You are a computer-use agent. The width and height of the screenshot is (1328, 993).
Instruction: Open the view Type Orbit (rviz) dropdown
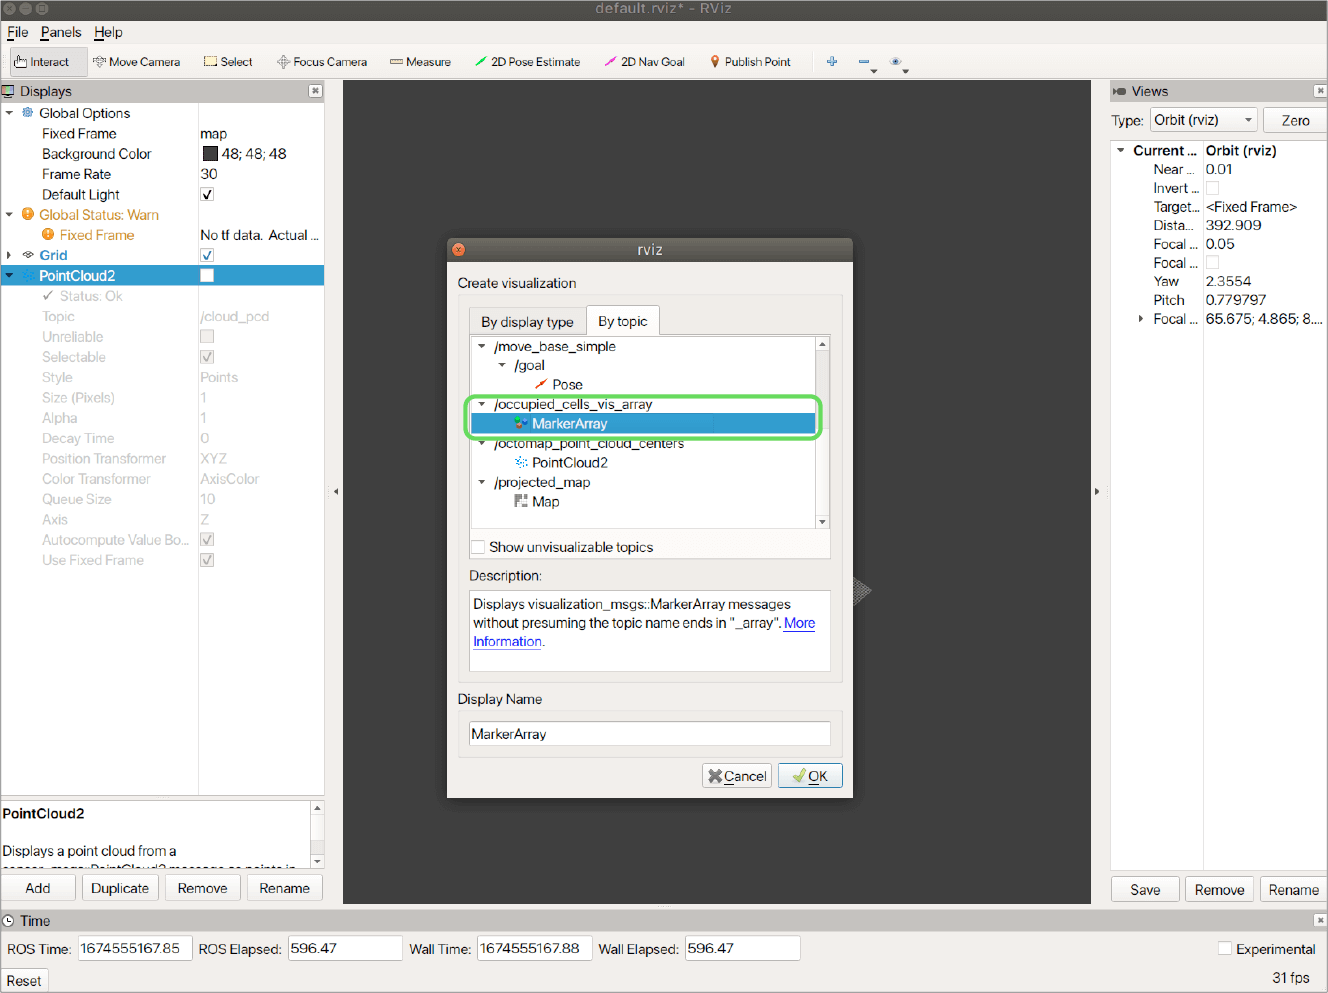[1203, 120]
